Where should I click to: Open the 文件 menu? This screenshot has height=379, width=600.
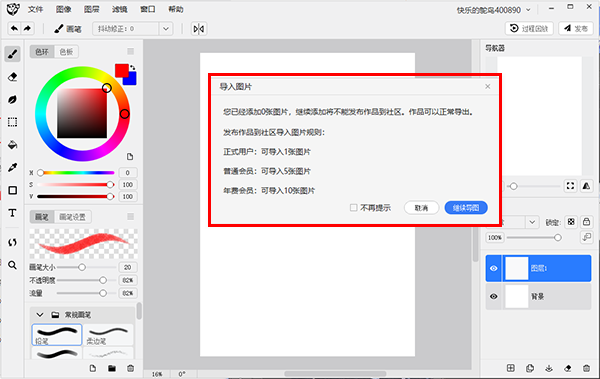point(35,9)
